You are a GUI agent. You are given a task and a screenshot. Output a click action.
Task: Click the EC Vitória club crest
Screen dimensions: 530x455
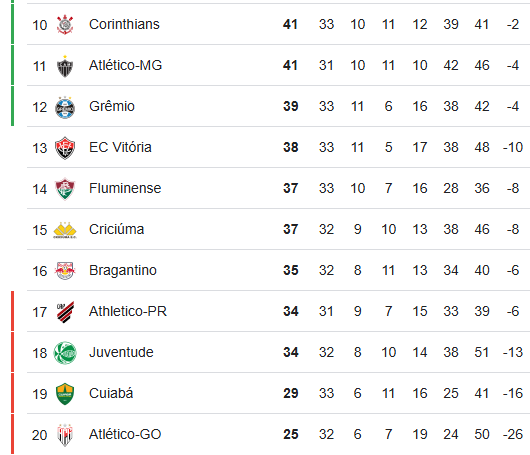[x=65, y=148]
